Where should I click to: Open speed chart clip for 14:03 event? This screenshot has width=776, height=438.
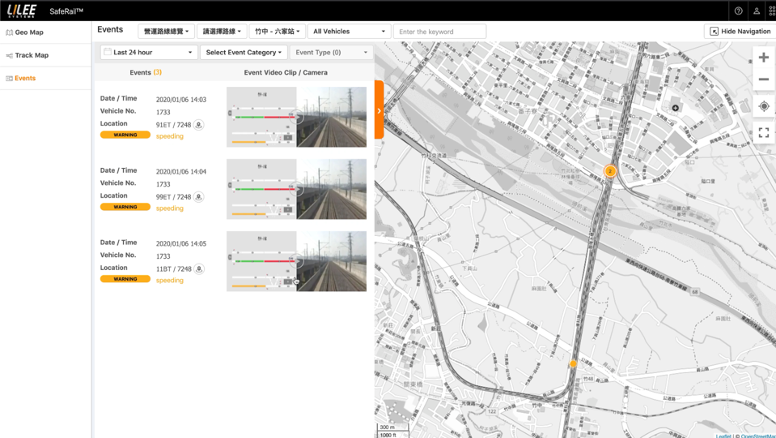click(x=261, y=117)
